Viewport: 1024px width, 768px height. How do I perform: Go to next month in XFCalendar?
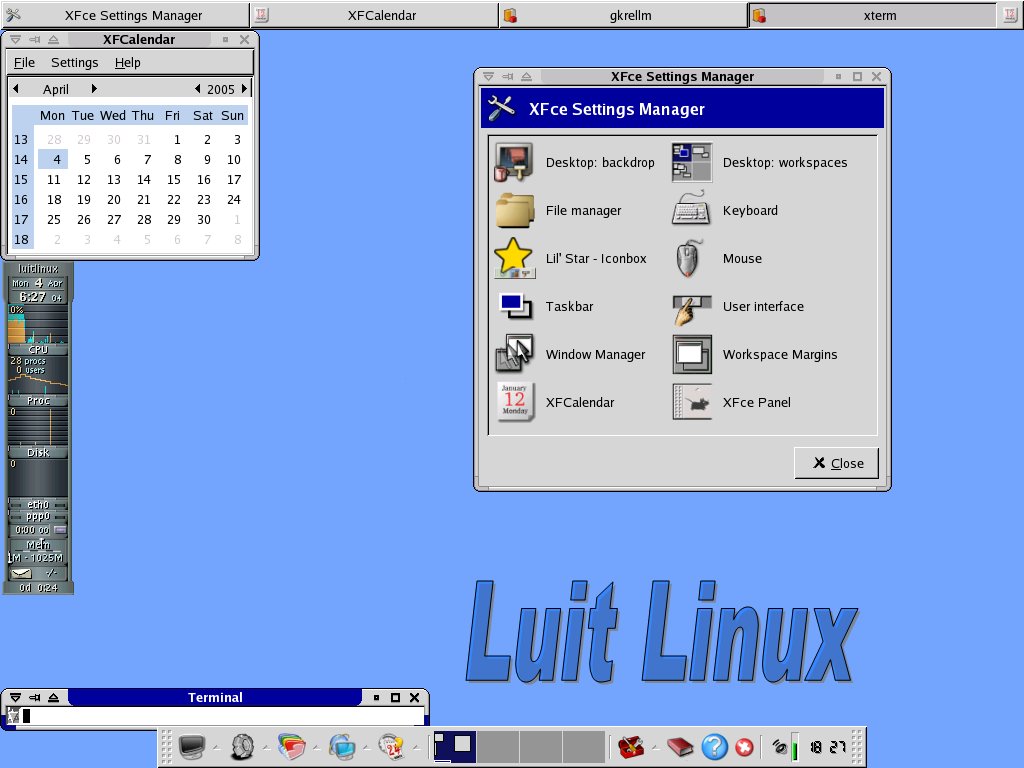pyautogui.click(x=94, y=88)
